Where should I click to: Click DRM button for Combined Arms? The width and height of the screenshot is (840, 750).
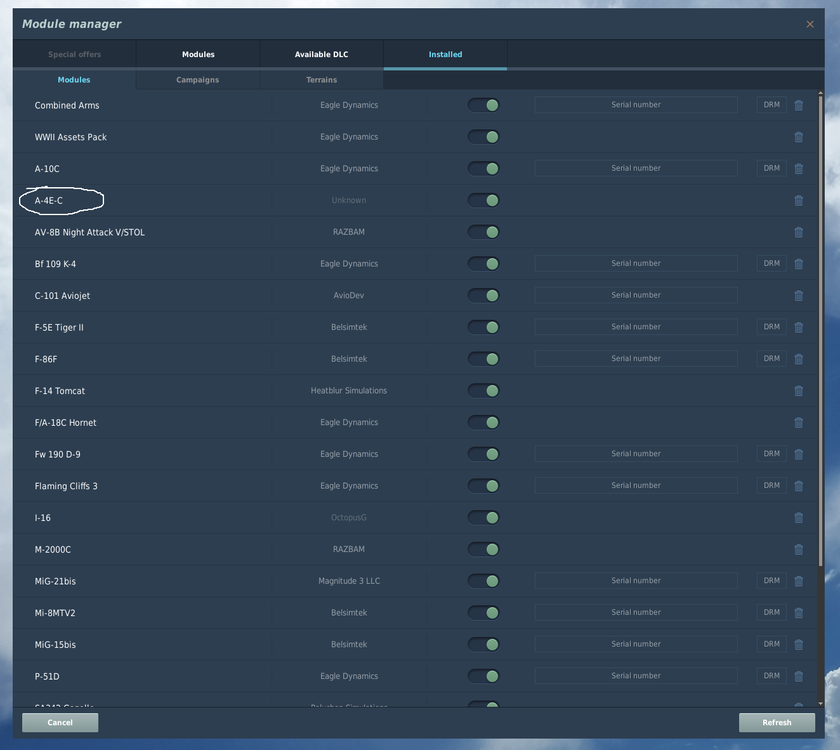click(x=771, y=104)
